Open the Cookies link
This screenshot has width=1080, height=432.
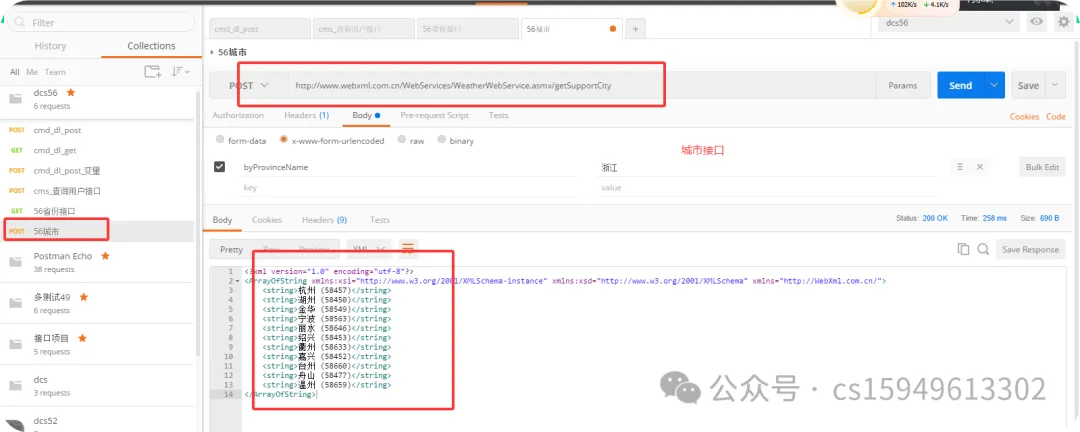click(1024, 116)
